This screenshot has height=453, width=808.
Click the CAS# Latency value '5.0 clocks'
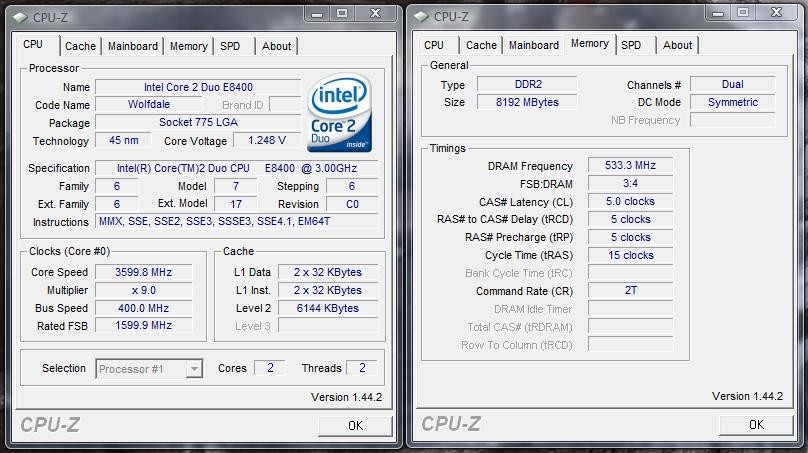point(630,202)
